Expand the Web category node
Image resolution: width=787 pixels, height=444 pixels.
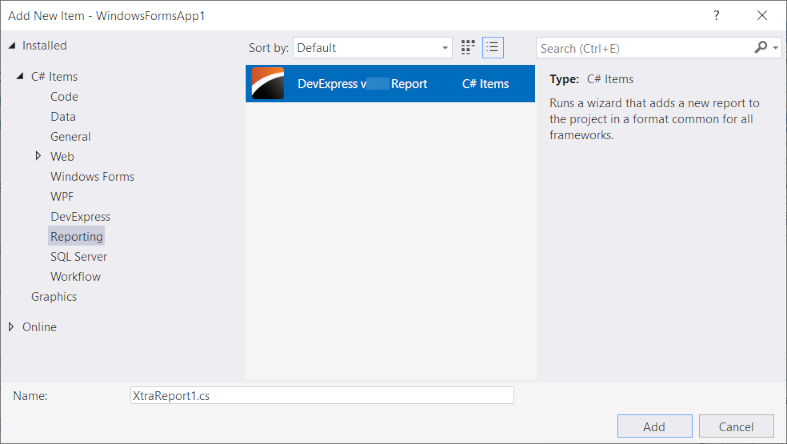click(38, 156)
